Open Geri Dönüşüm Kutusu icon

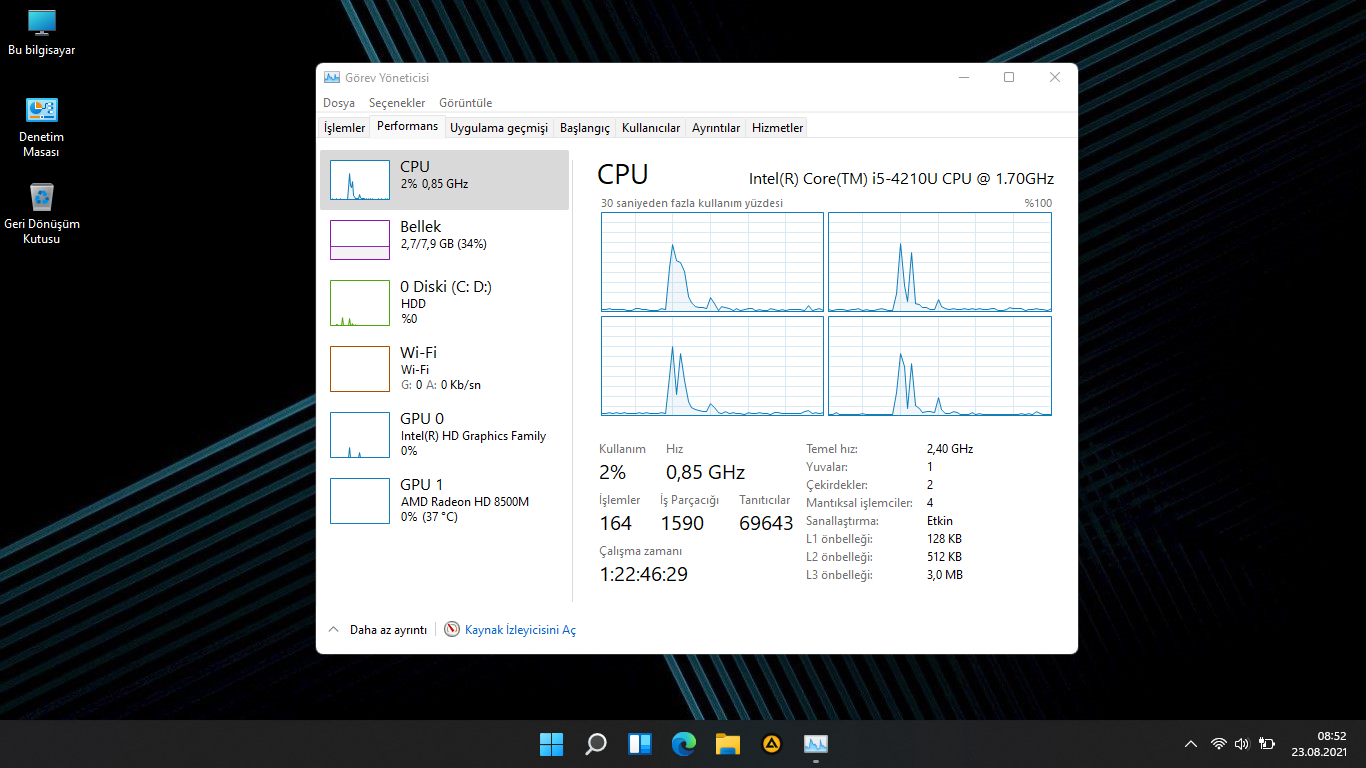click(42, 213)
